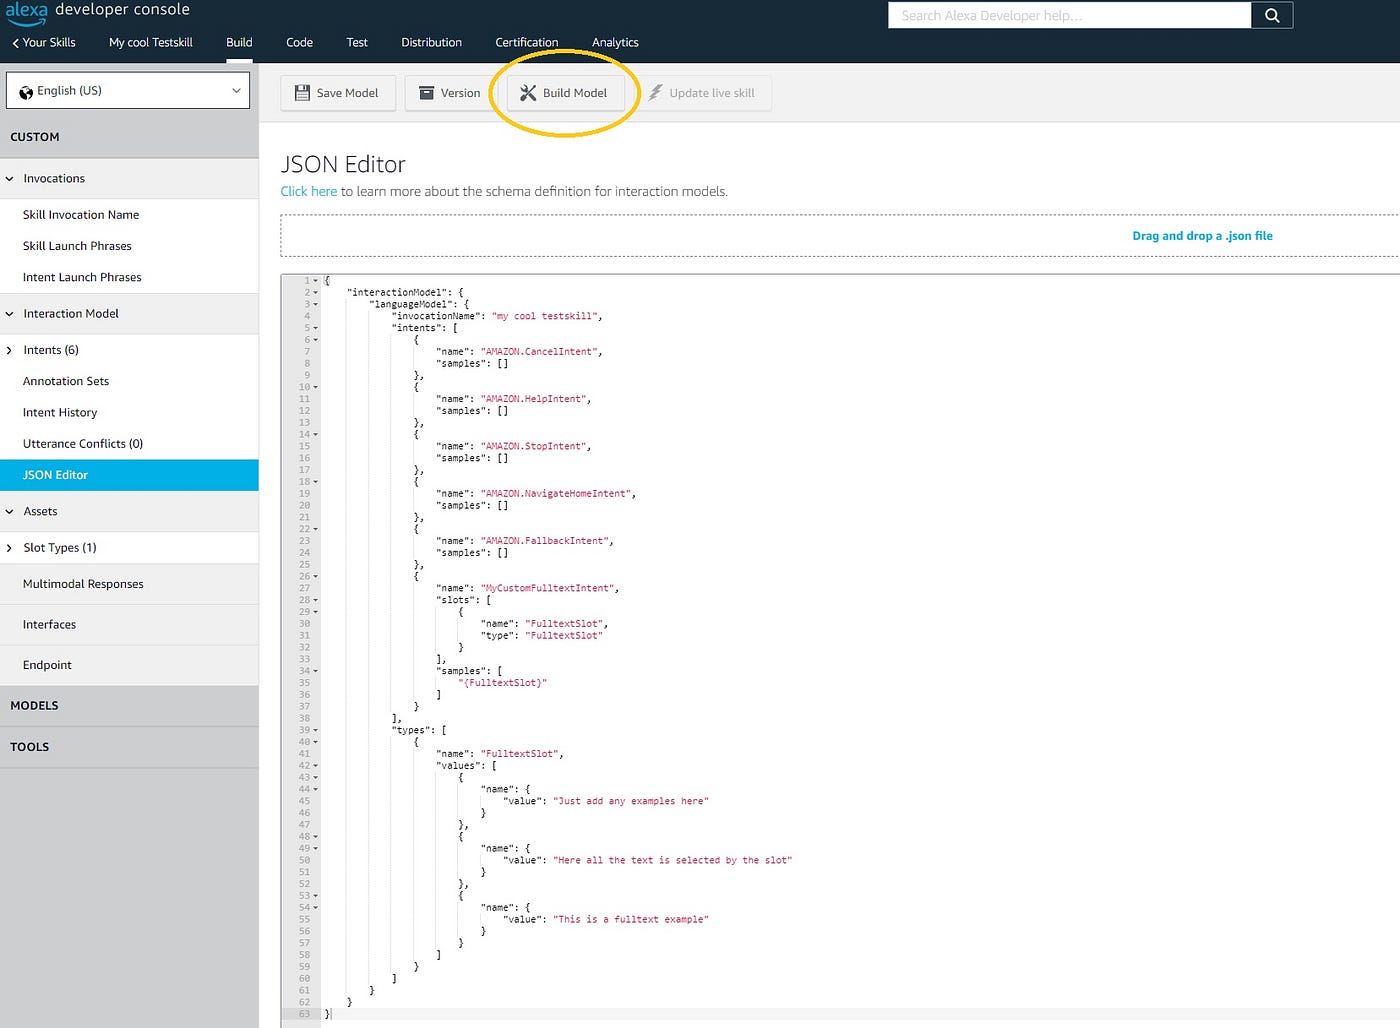
Task: Follow the Click here schema link
Action: coord(309,191)
